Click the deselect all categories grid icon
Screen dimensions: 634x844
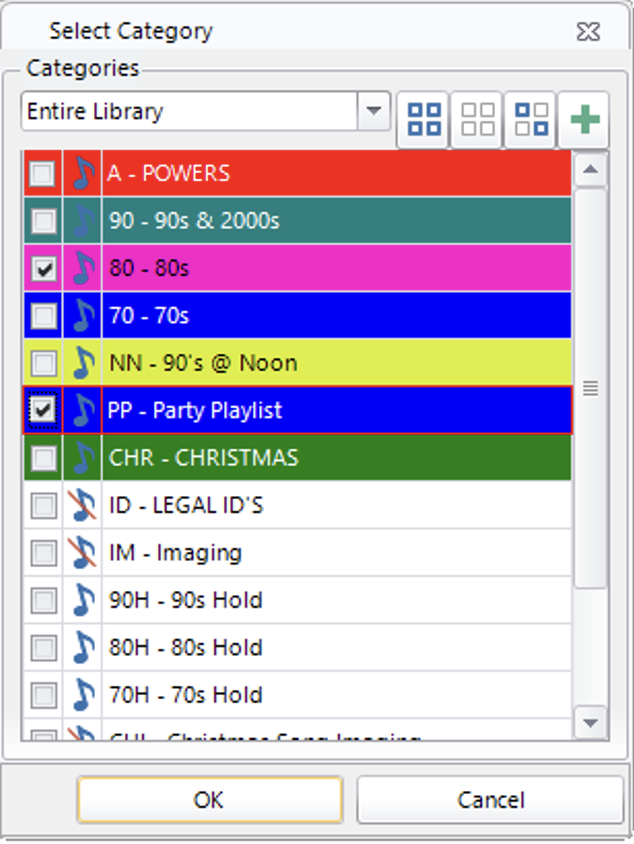(477, 119)
